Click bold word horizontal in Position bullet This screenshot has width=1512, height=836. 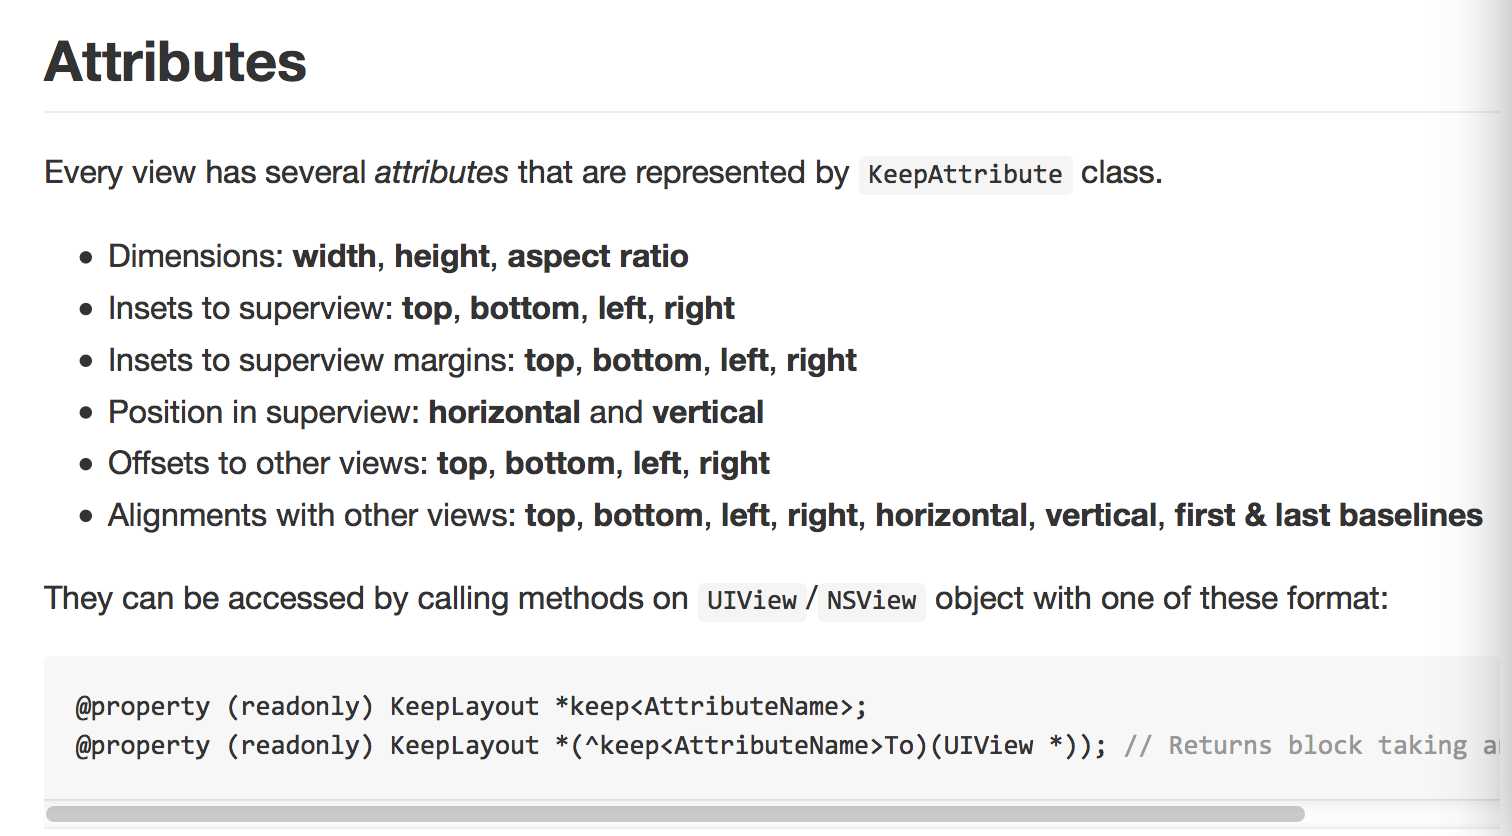click(x=504, y=412)
